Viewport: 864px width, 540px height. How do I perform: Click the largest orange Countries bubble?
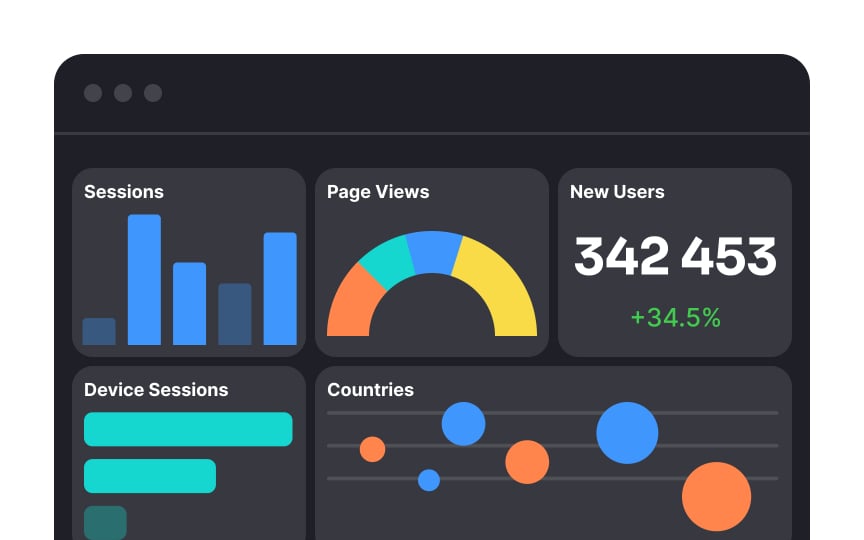pos(716,496)
